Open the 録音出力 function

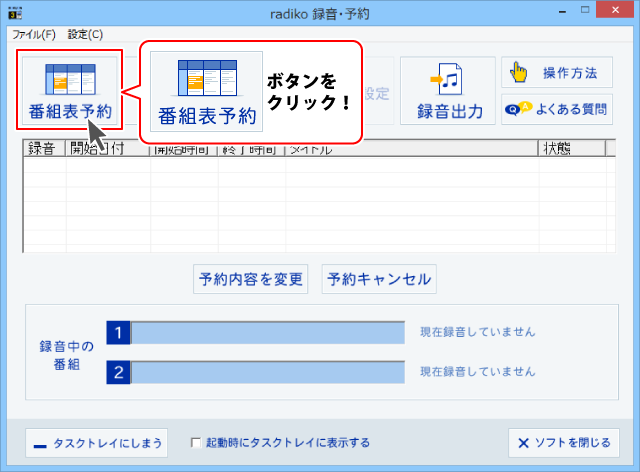tap(448, 91)
